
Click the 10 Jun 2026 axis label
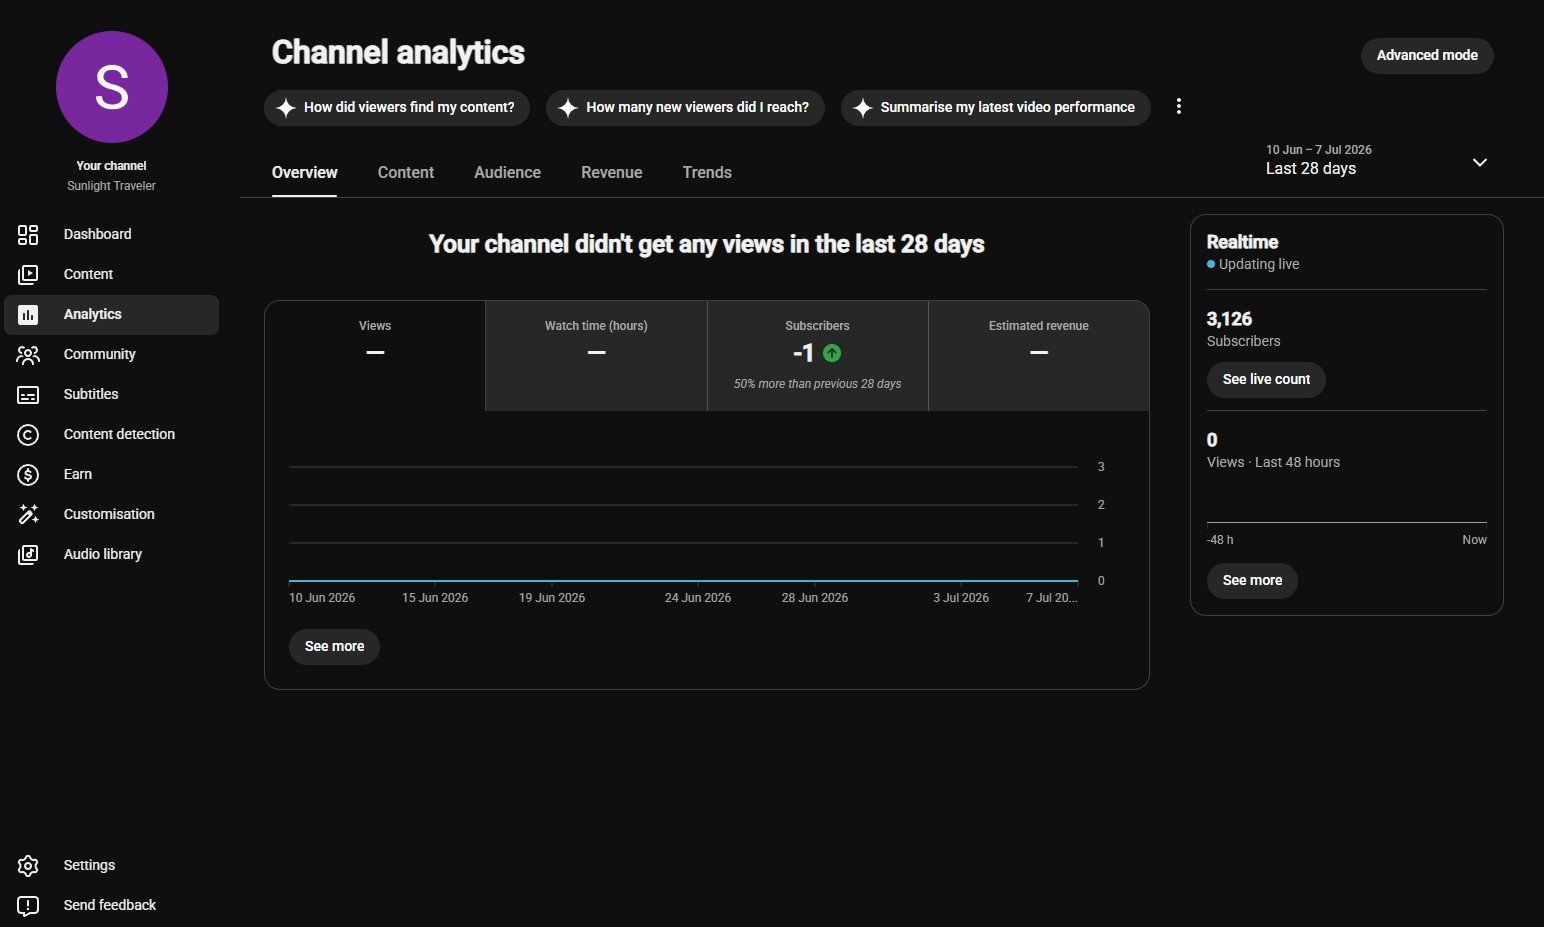click(x=322, y=598)
